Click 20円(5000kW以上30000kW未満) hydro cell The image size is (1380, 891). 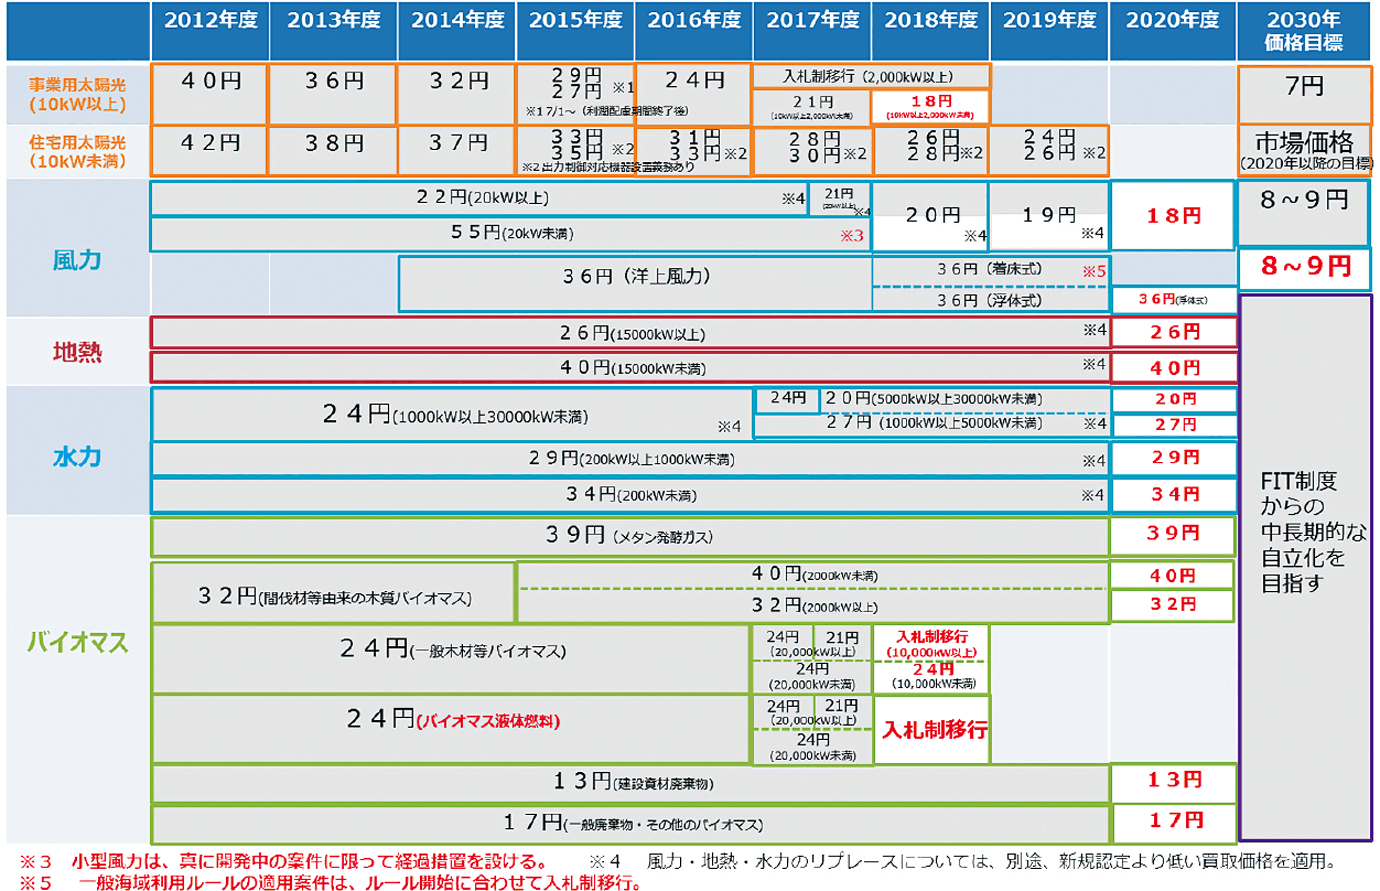pyautogui.click(x=965, y=399)
